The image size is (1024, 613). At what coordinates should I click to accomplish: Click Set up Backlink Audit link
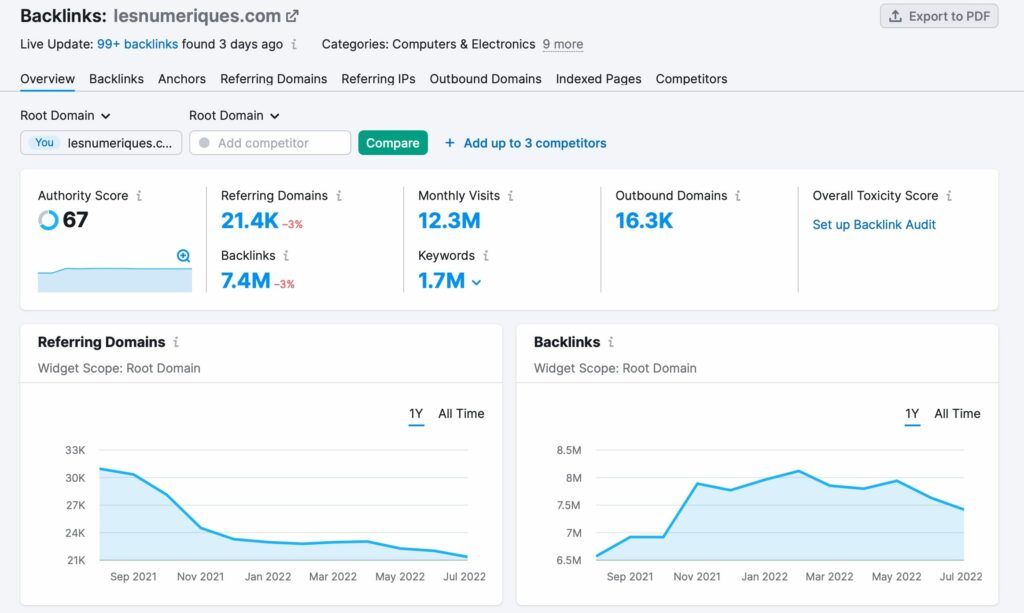coord(874,225)
